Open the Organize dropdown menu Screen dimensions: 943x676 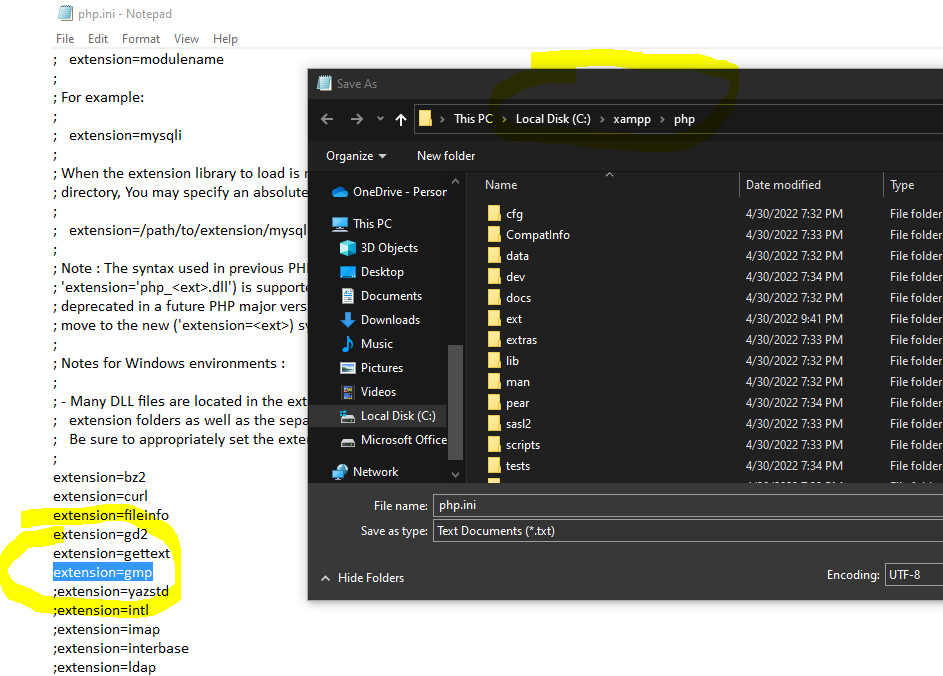(355, 156)
